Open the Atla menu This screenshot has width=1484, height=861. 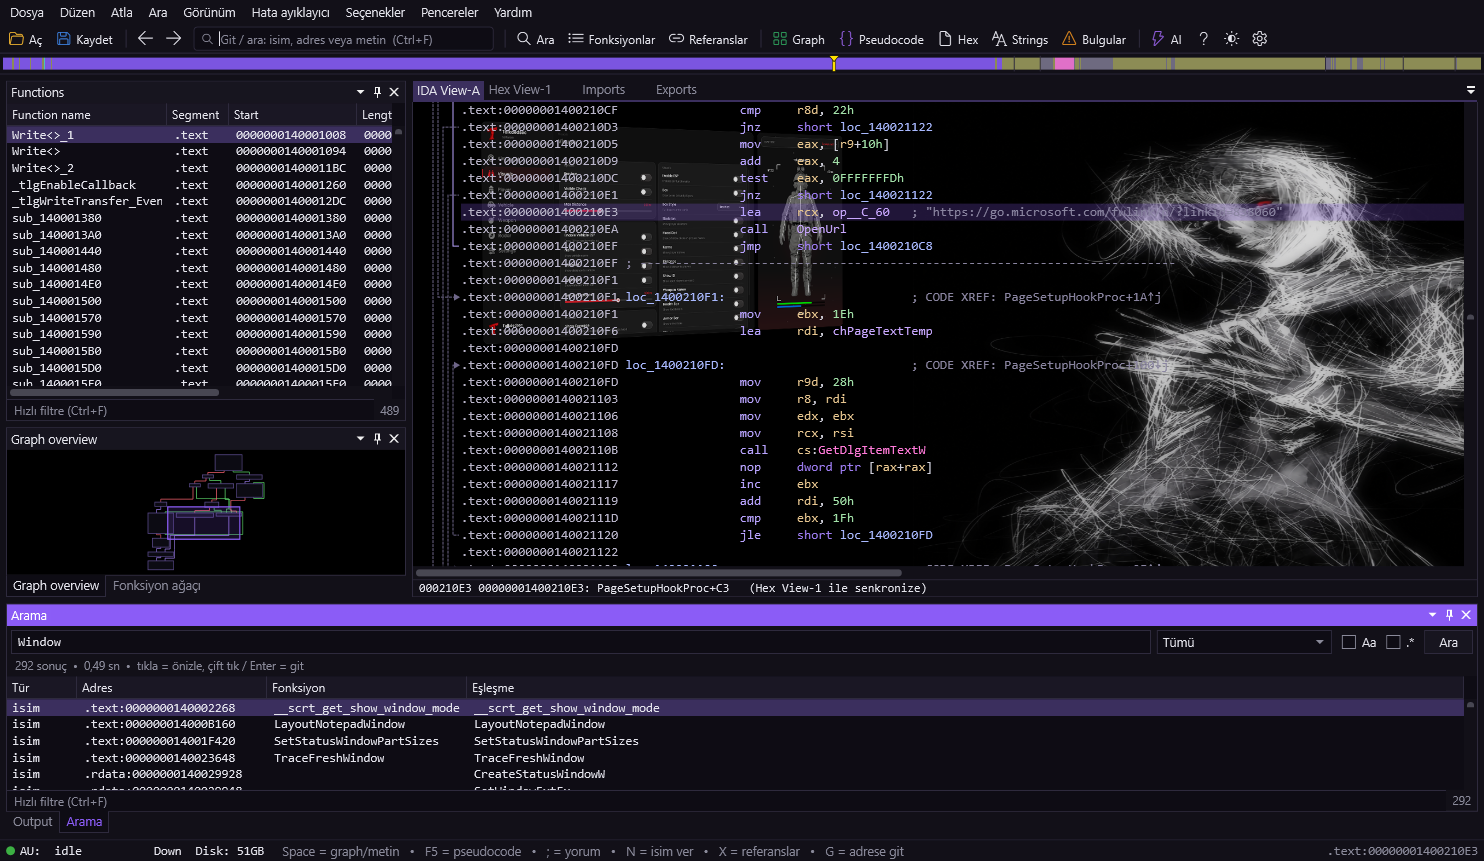122,12
